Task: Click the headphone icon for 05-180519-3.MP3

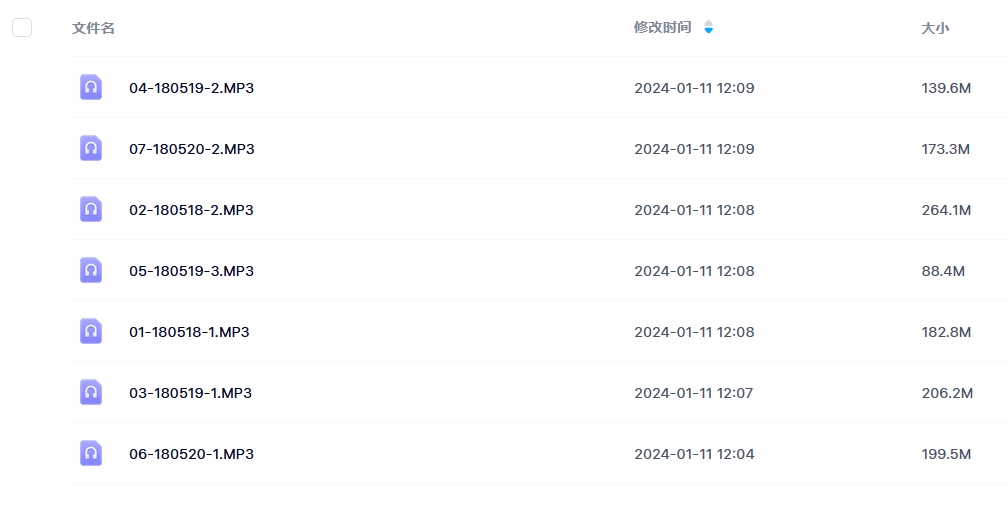Action: pos(91,271)
